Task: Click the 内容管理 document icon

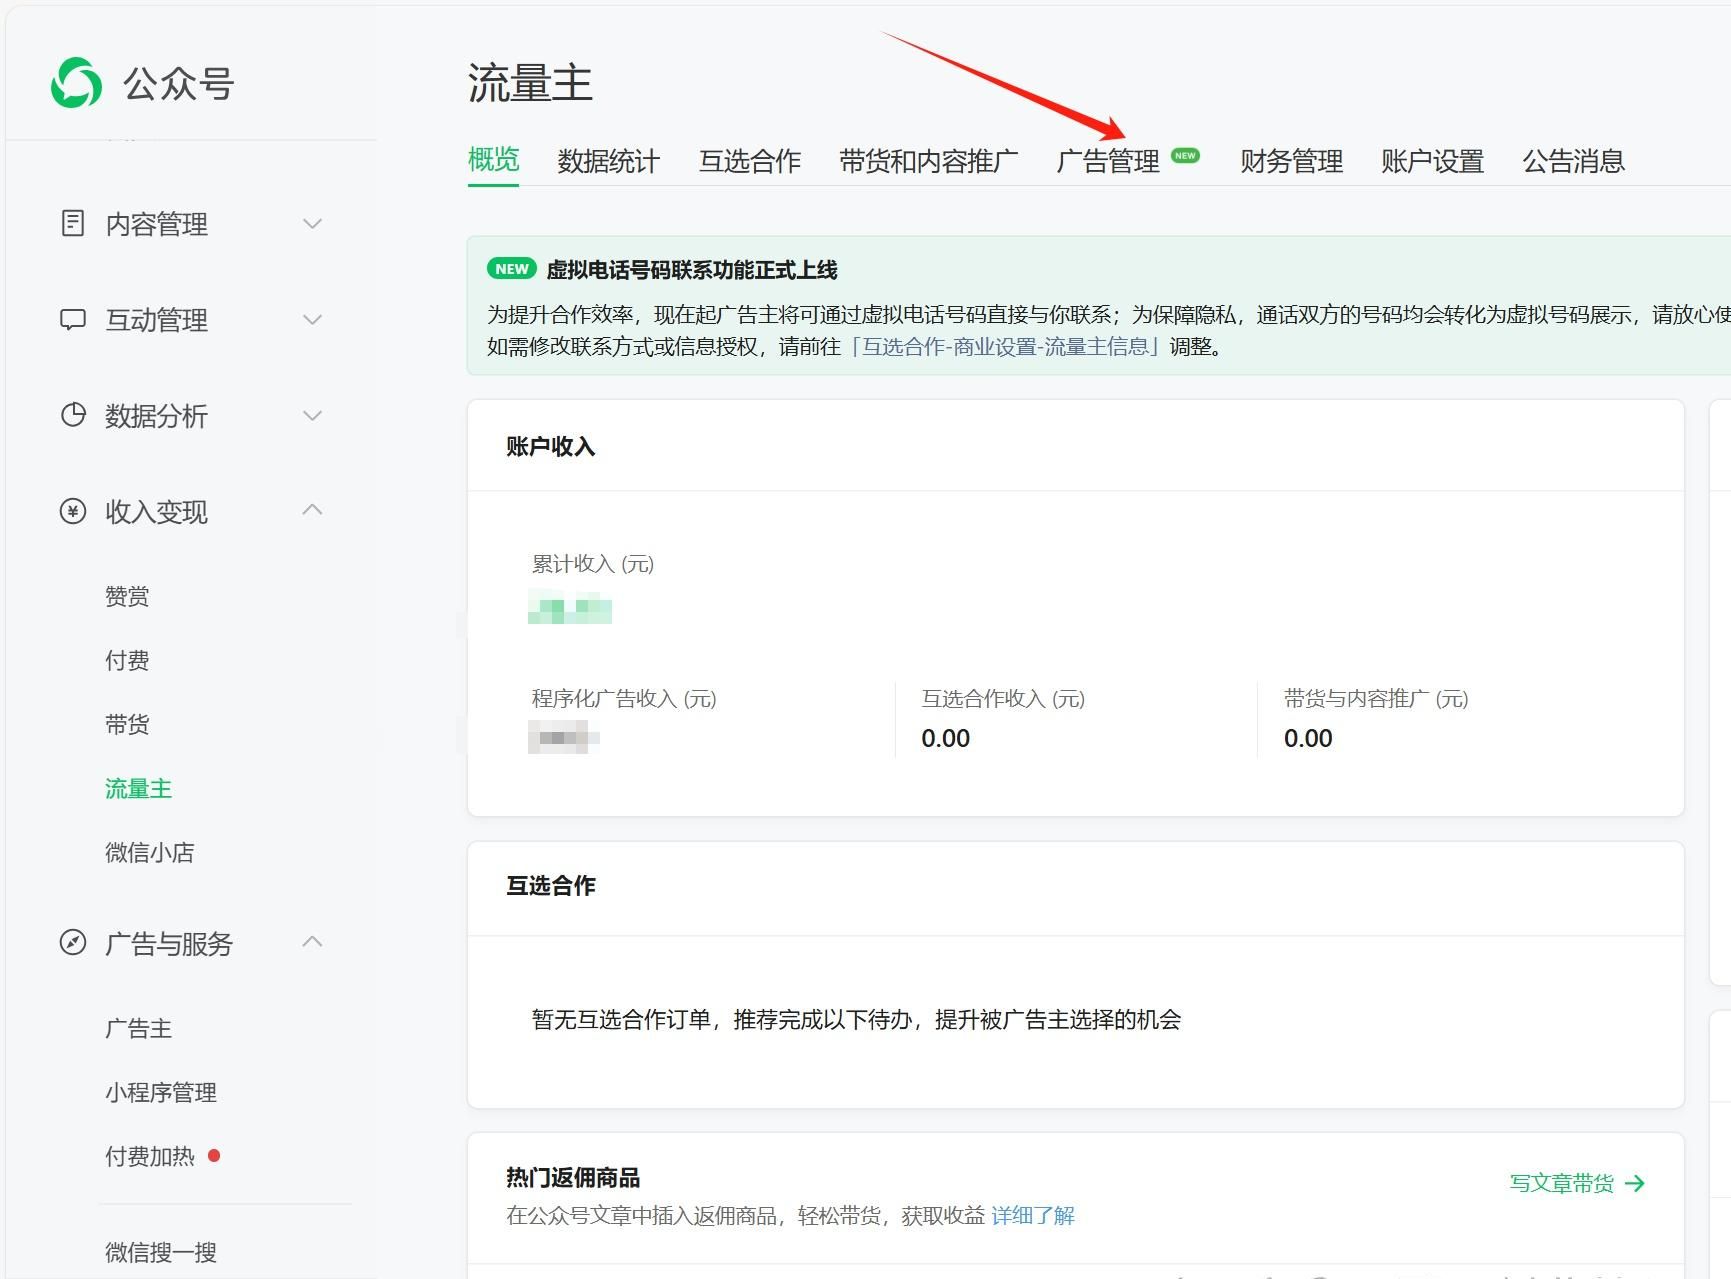Action: pyautogui.click(x=73, y=223)
